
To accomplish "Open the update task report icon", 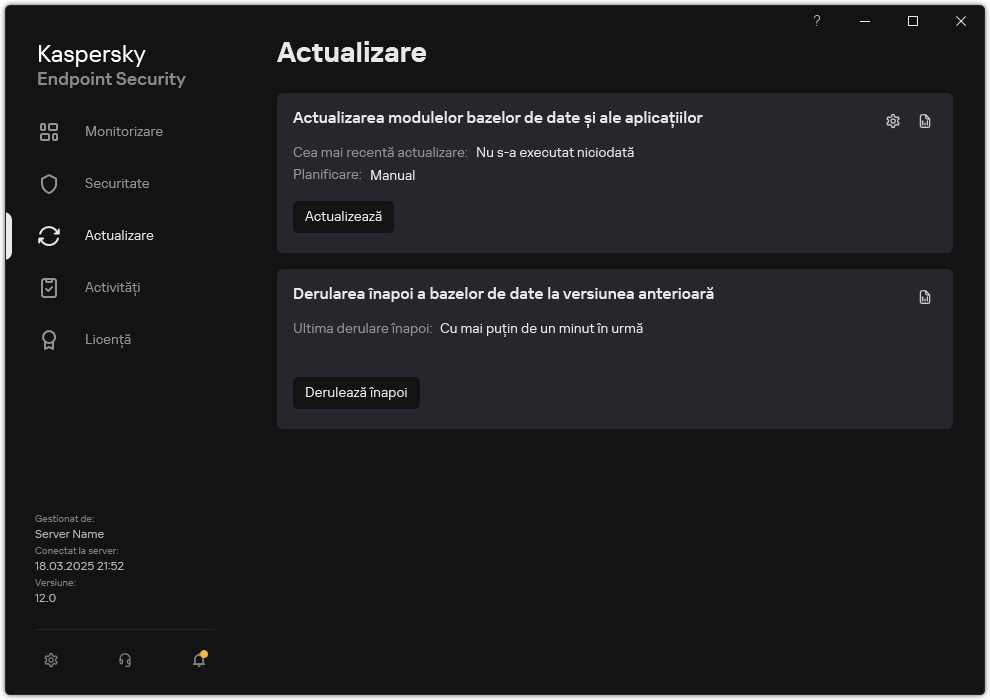I will tap(924, 120).
